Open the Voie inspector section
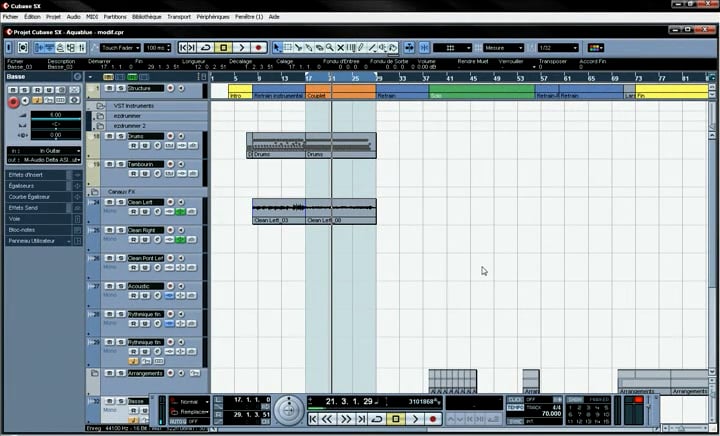720x436 pixels. point(44,219)
